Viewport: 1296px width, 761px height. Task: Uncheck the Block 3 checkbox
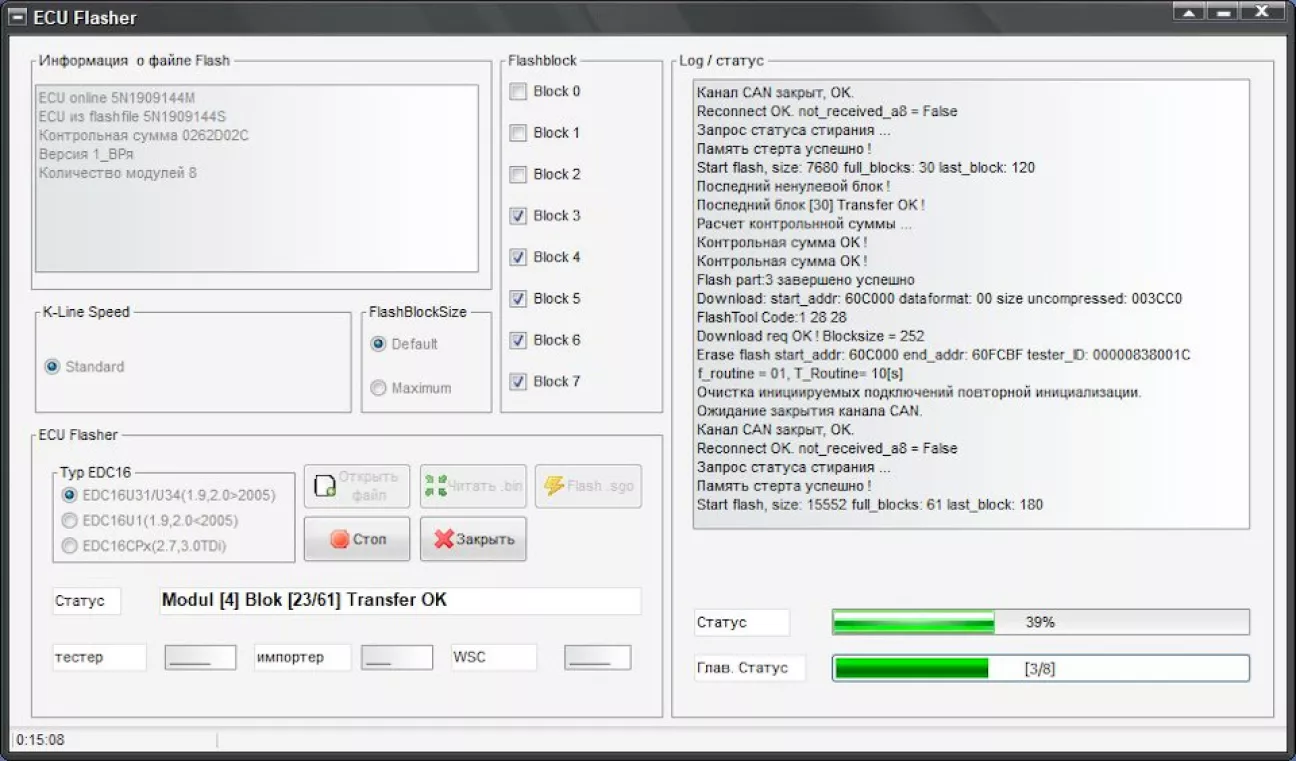[518, 216]
